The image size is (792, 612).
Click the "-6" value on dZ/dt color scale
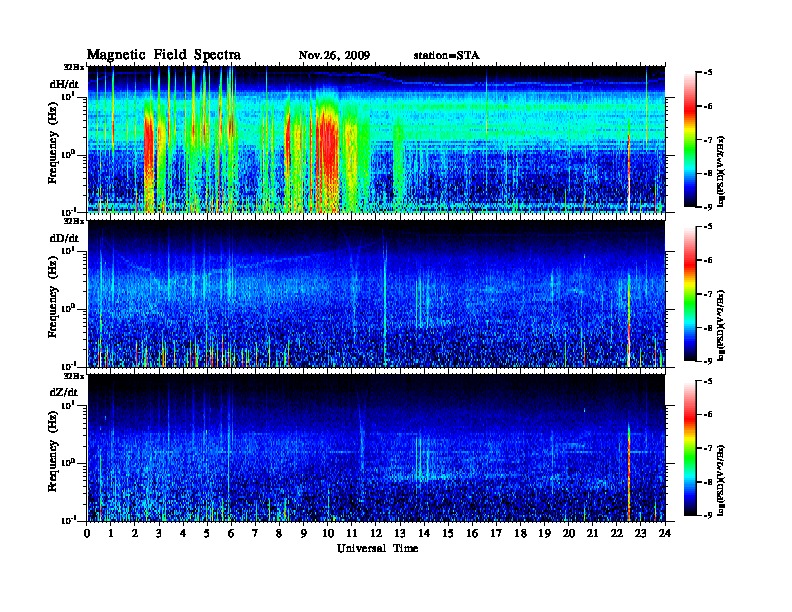coord(708,414)
